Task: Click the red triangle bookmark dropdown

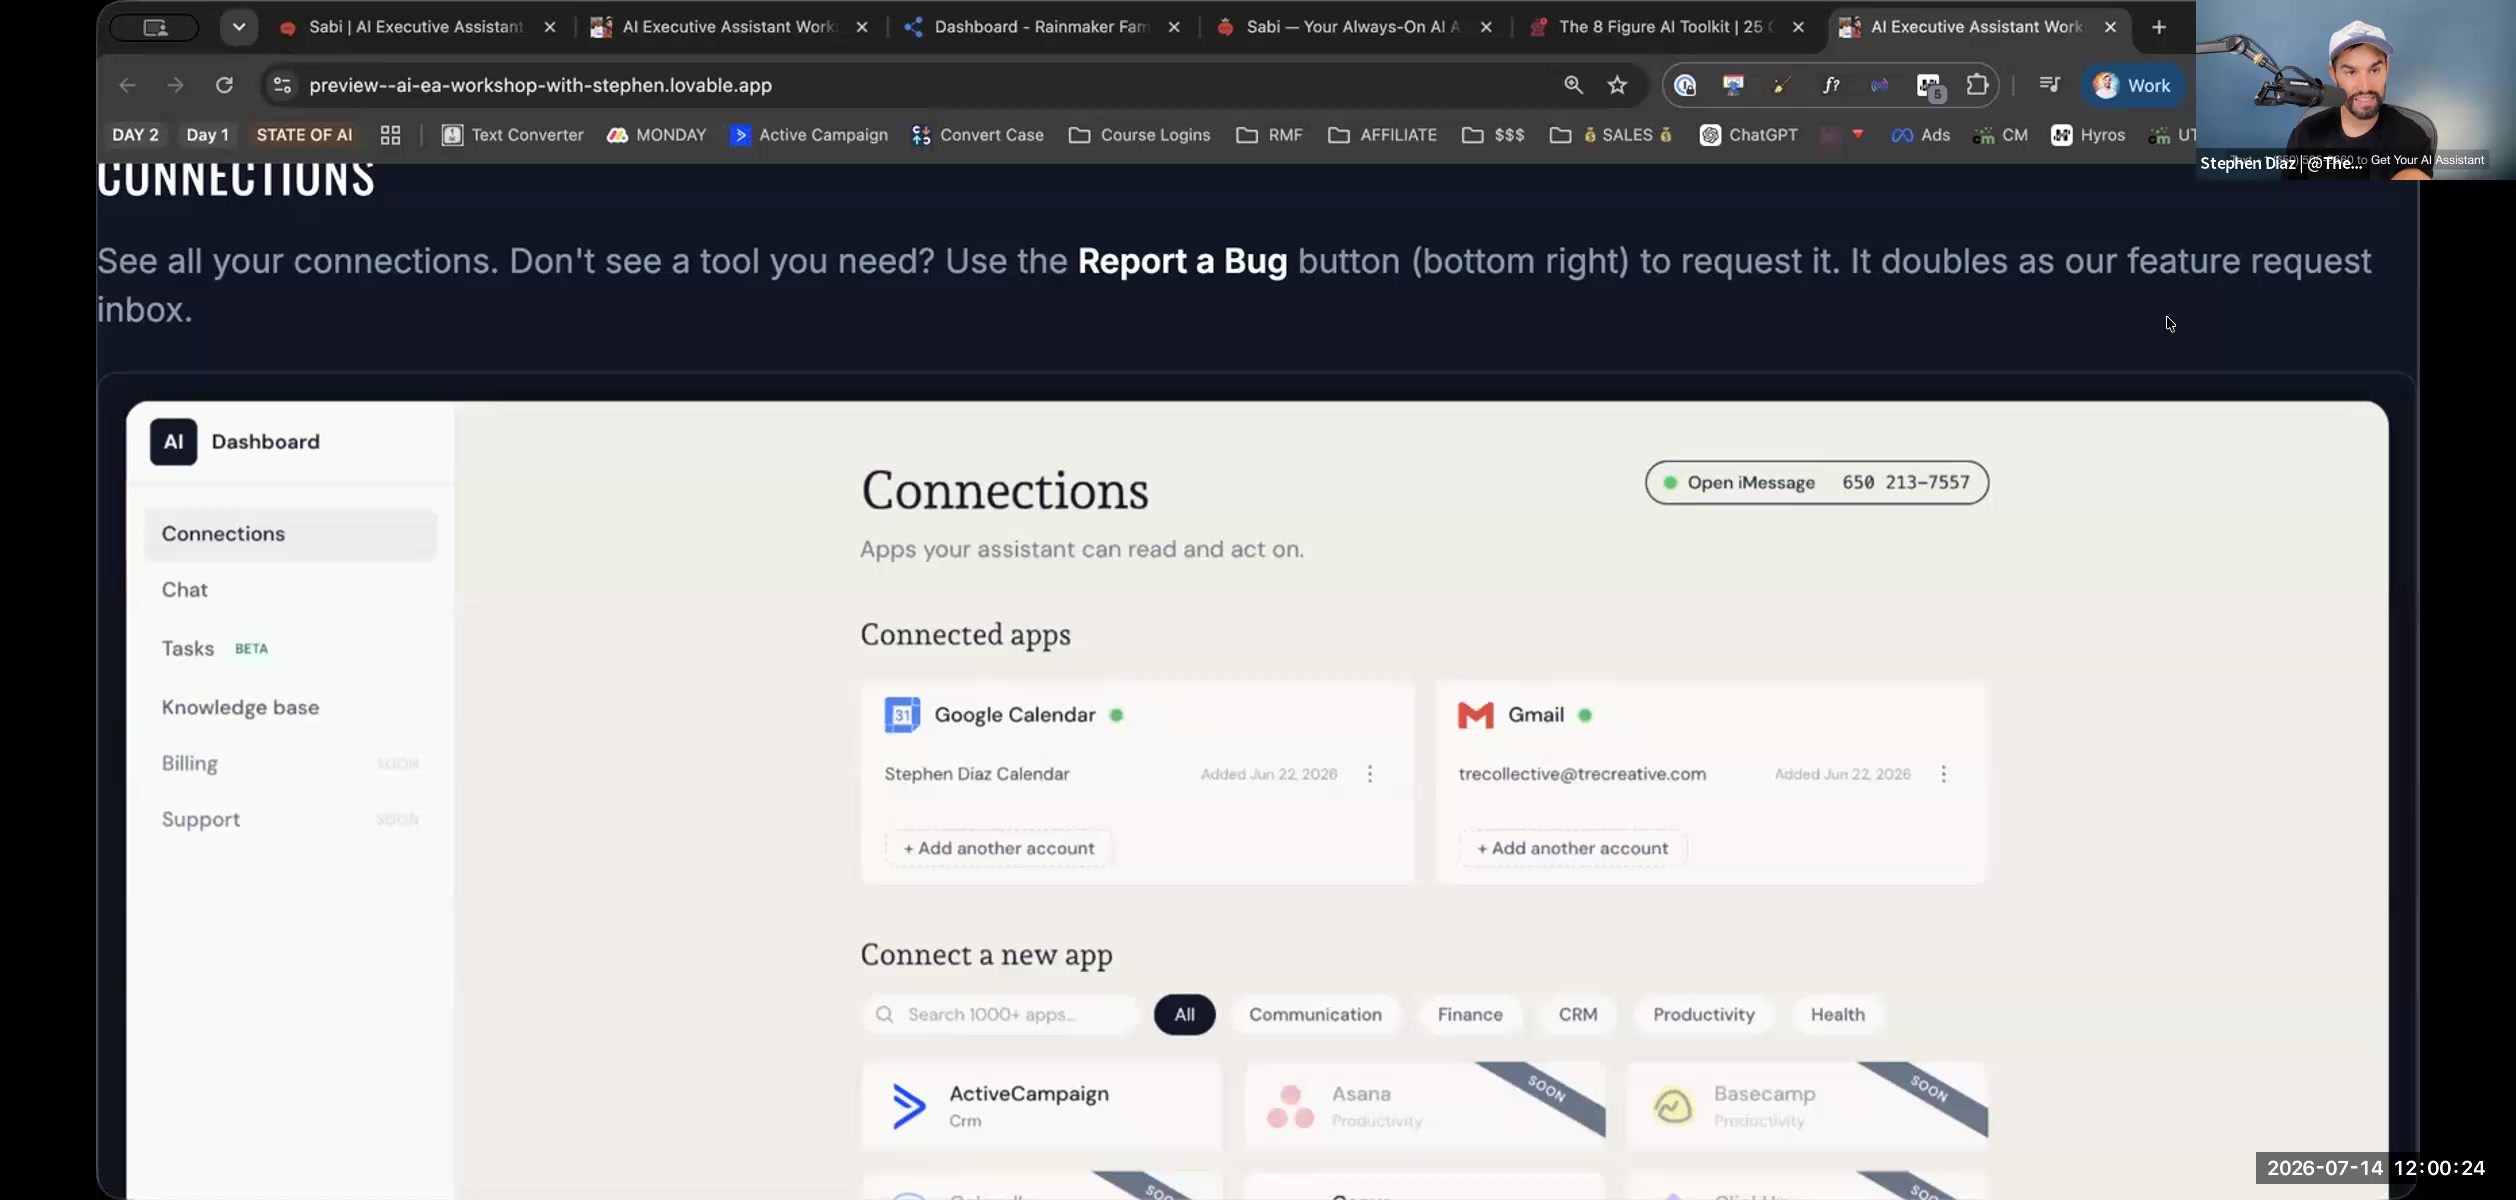Action: [1857, 134]
